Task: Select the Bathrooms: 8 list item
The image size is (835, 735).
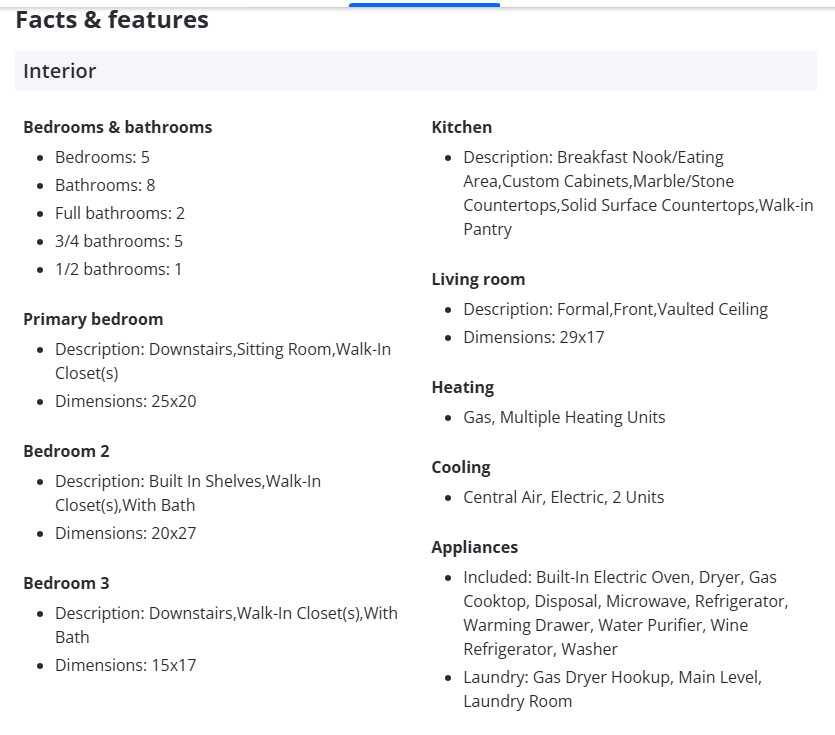Action: tap(105, 185)
